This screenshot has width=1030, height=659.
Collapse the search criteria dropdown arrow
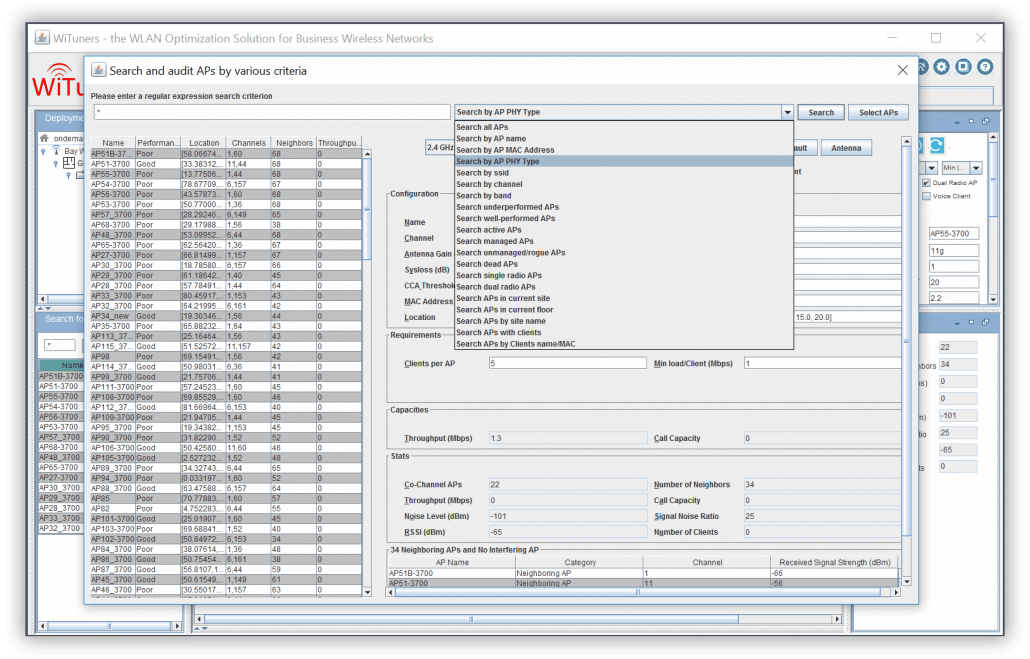pos(787,112)
